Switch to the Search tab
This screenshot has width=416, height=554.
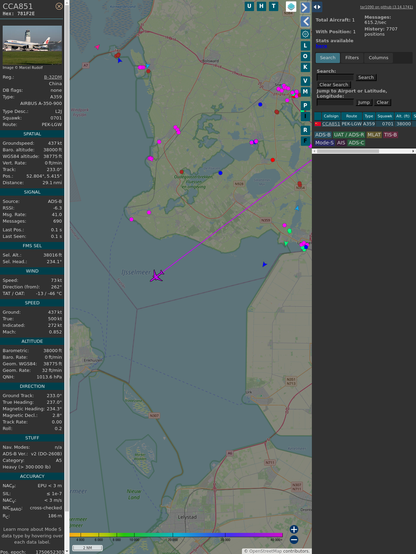click(x=328, y=58)
